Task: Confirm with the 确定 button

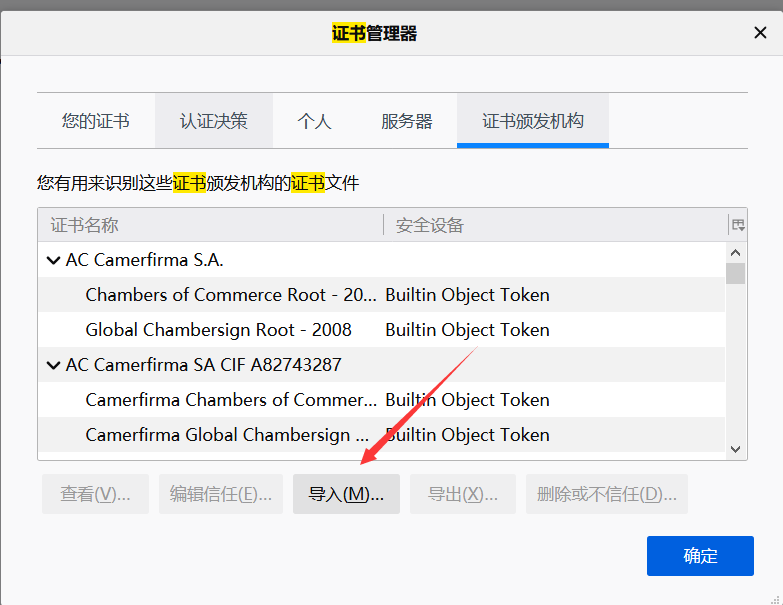Action: [700, 556]
